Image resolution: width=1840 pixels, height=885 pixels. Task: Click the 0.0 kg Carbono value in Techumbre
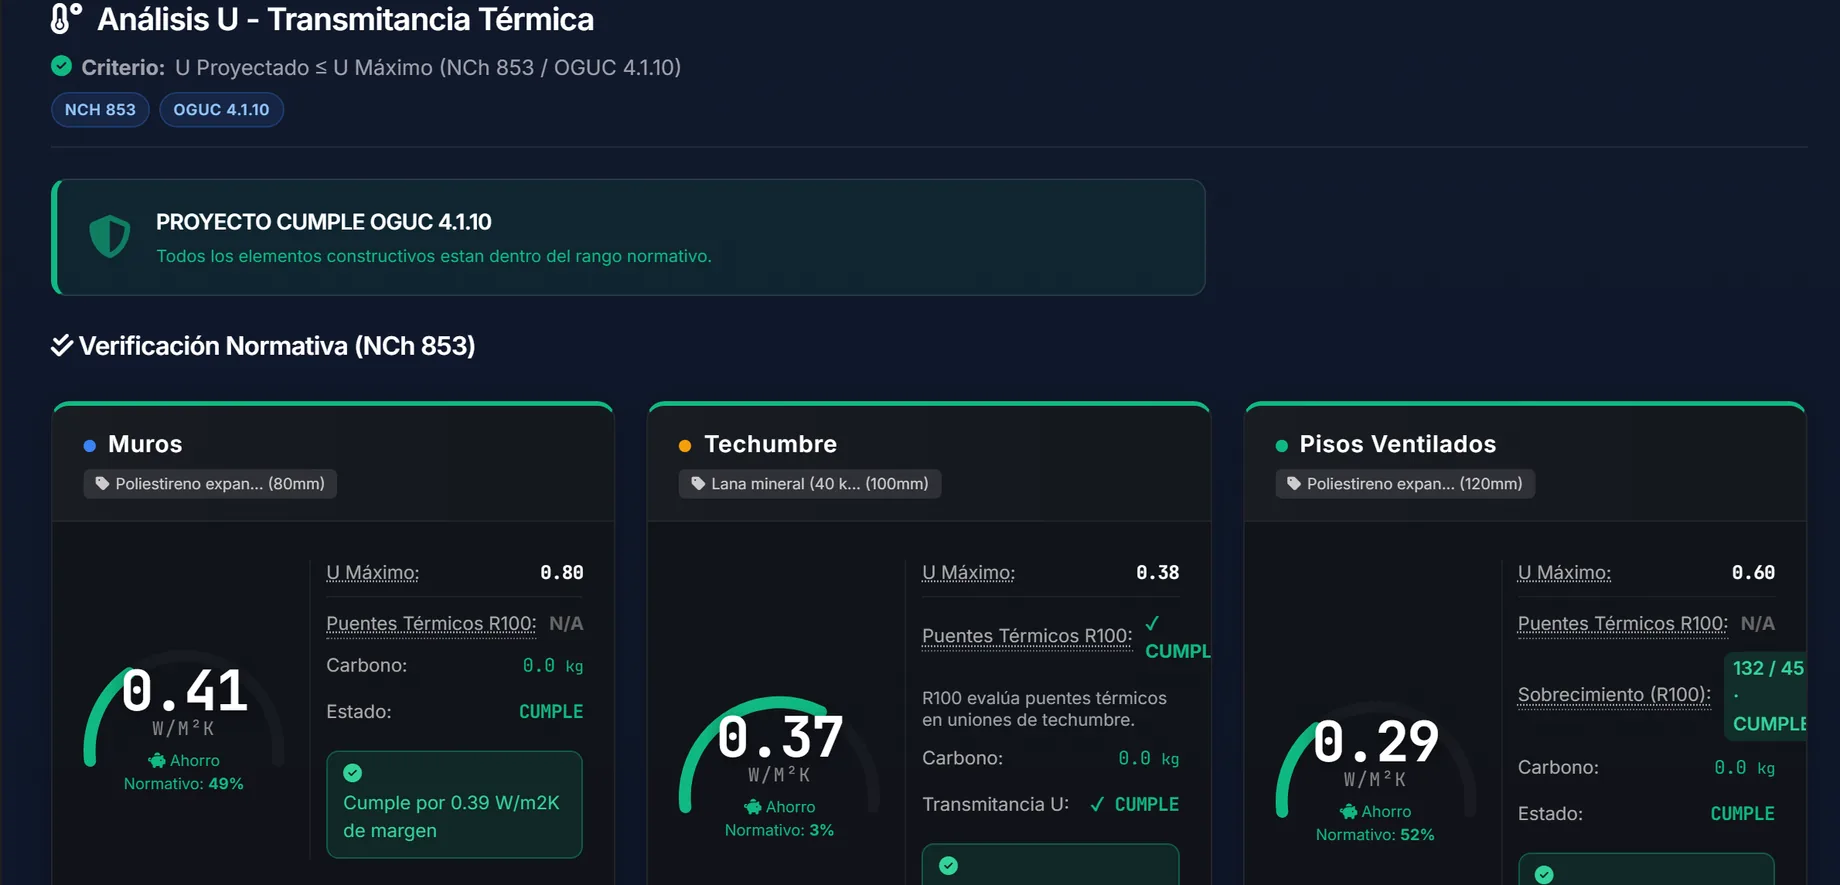click(x=1149, y=759)
